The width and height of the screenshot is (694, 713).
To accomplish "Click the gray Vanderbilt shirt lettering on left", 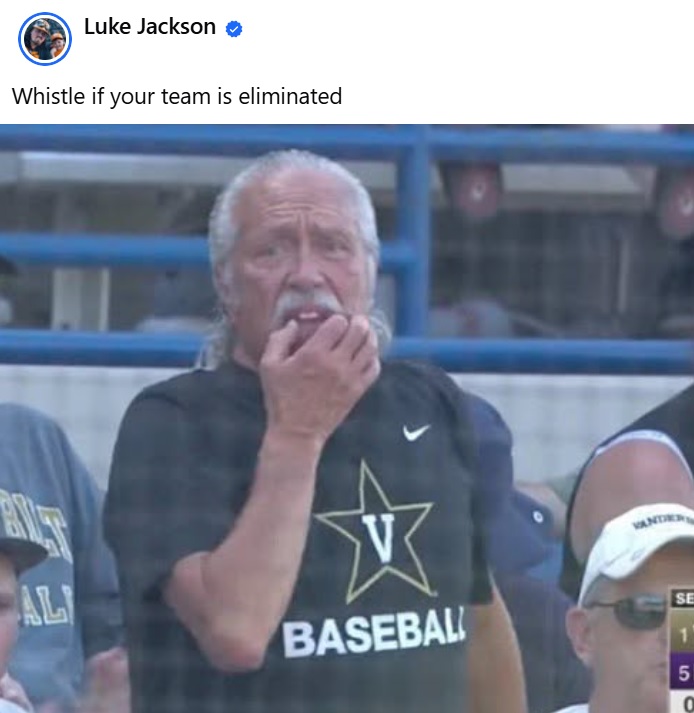I will pyautogui.click(x=43, y=557).
